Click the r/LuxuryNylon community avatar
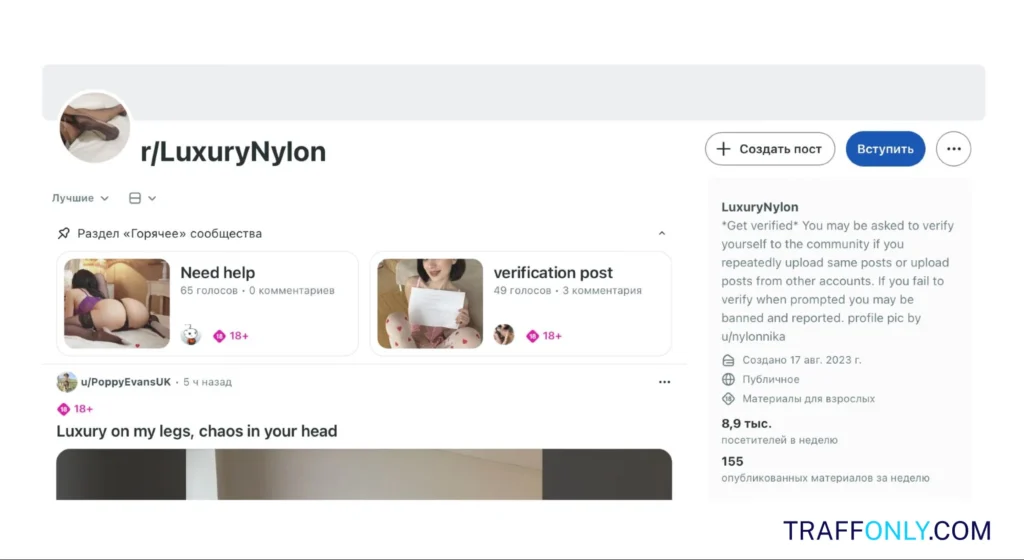1024x560 pixels. (x=96, y=127)
